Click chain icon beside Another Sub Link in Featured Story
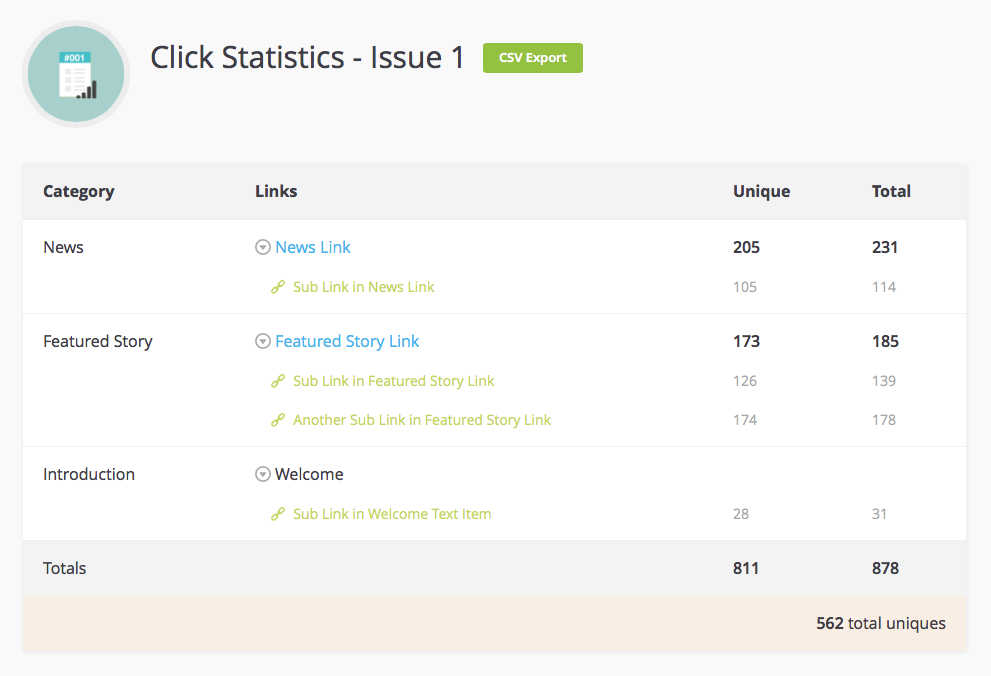991x676 pixels. coord(278,420)
